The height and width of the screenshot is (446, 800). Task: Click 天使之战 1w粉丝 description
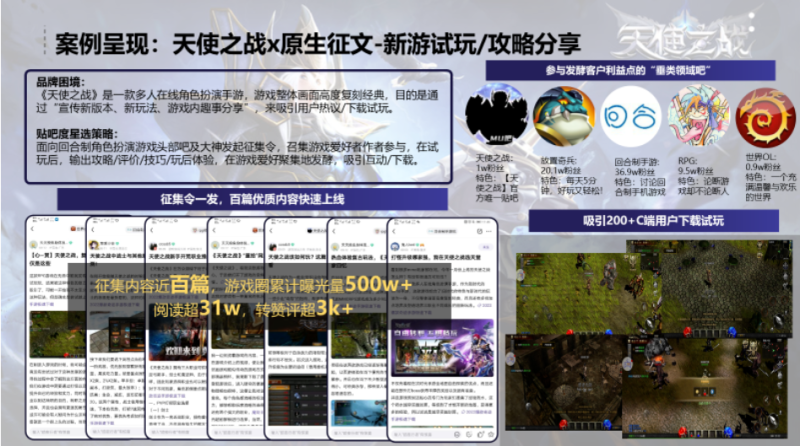[496, 178]
